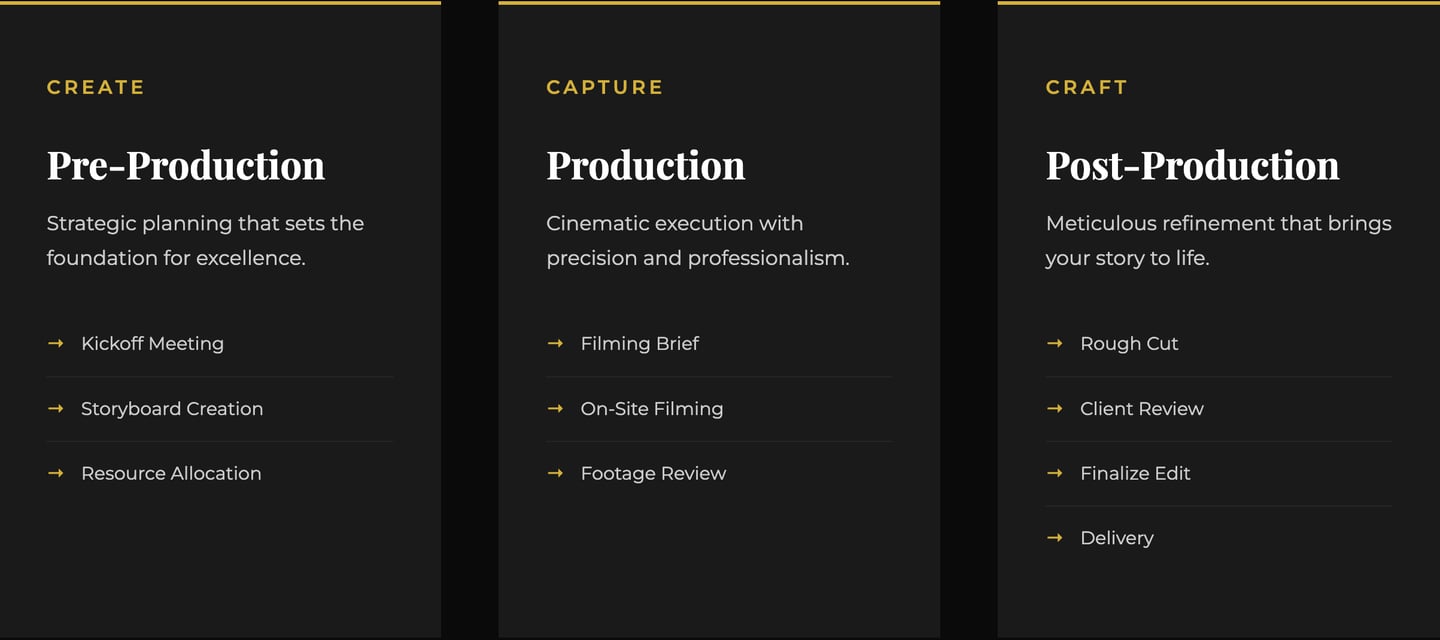Click the Delivery list item text
The width and height of the screenshot is (1440, 640).
click(x=1117, y=538)
